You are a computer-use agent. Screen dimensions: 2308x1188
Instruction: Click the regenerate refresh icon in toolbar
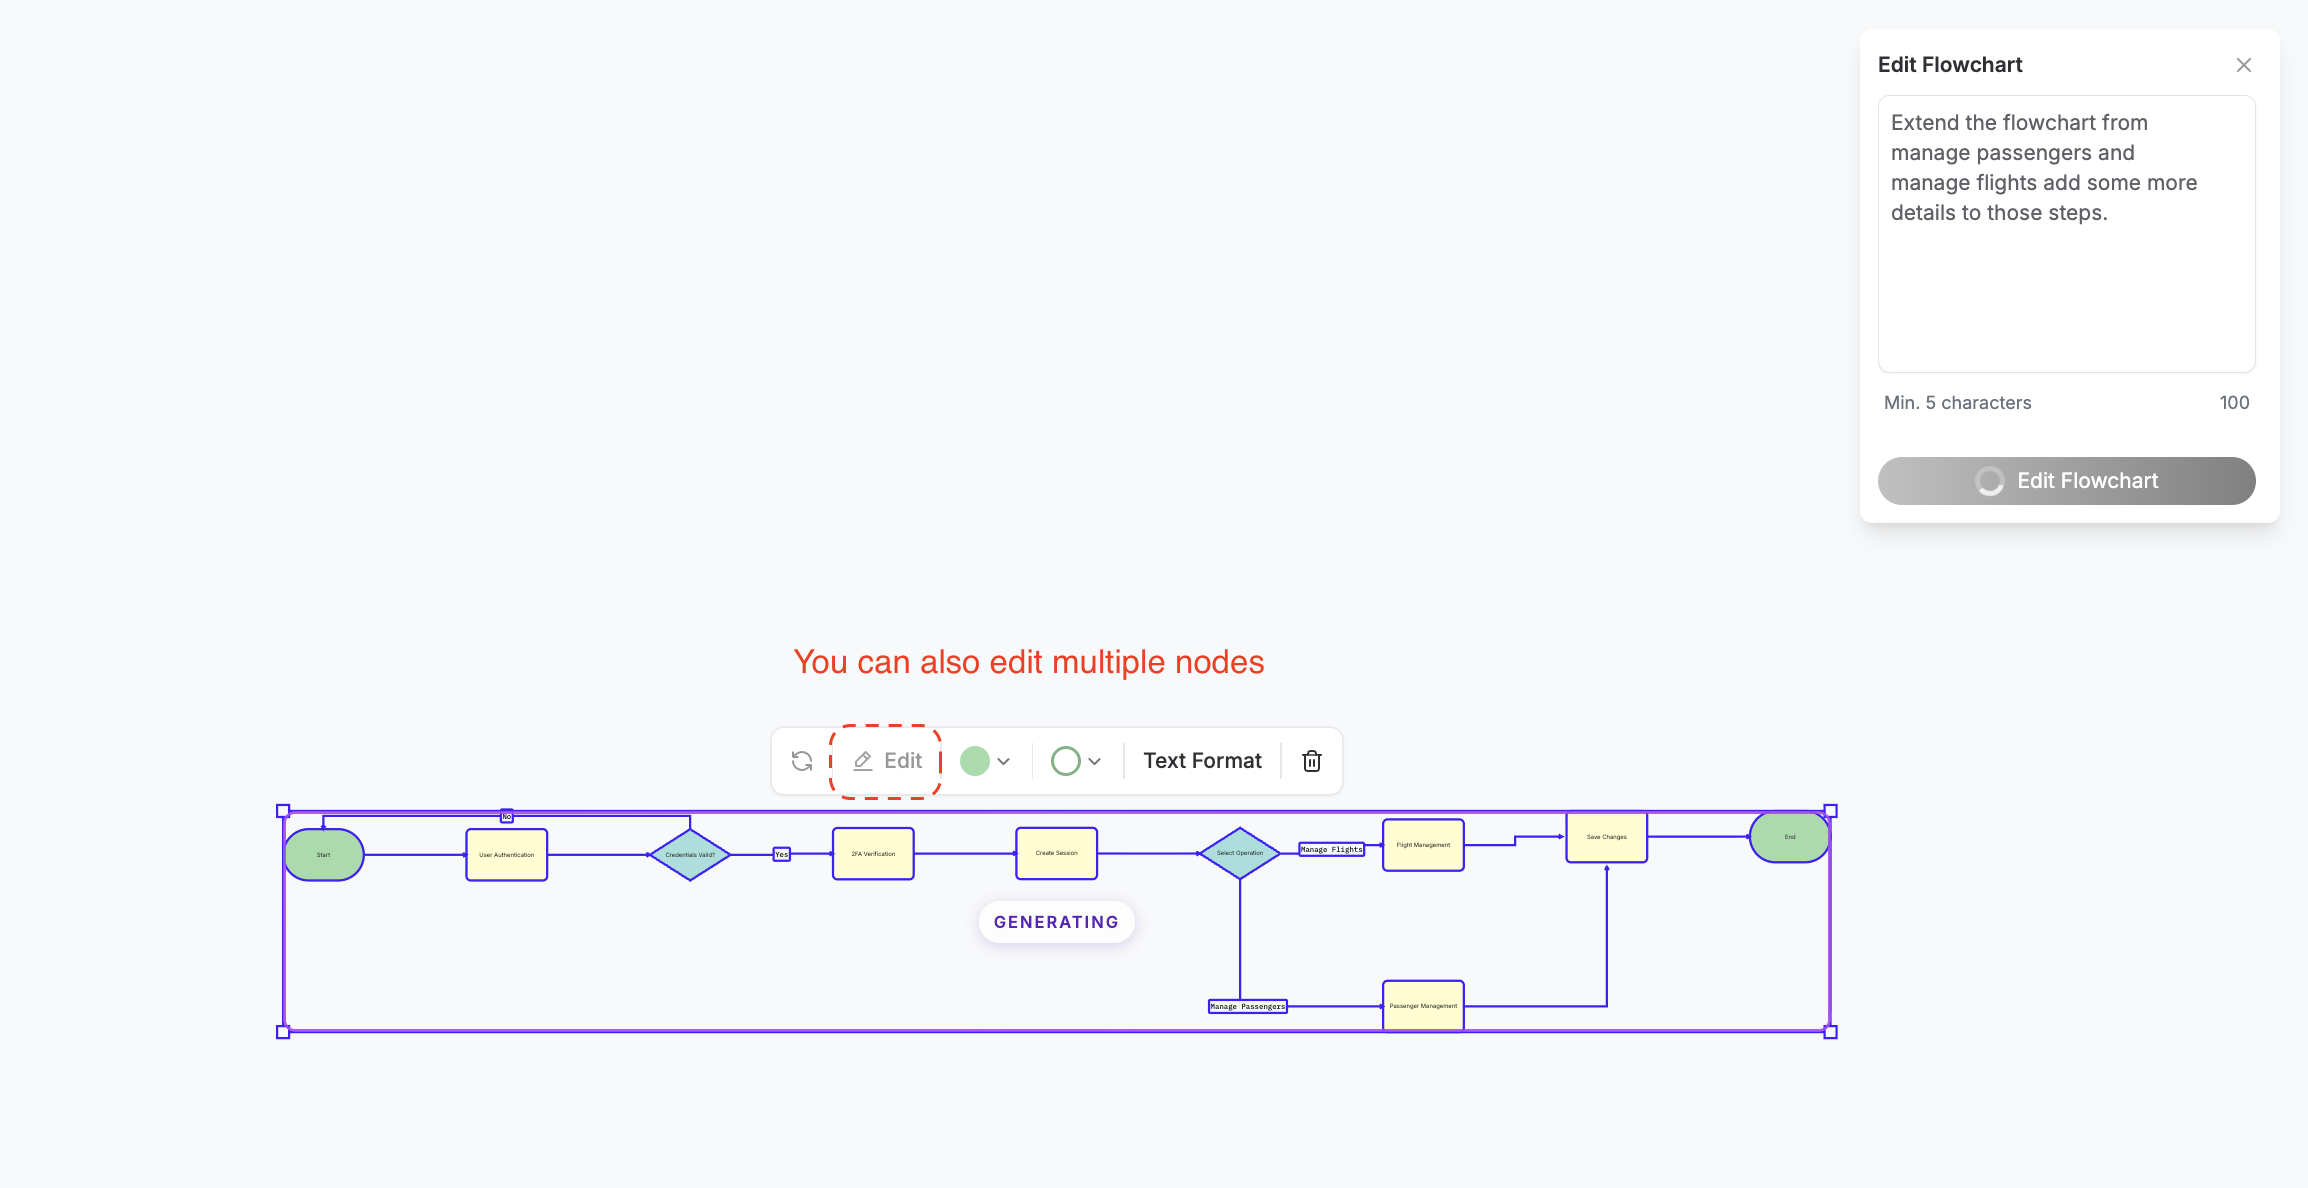[x=802, y=761]
